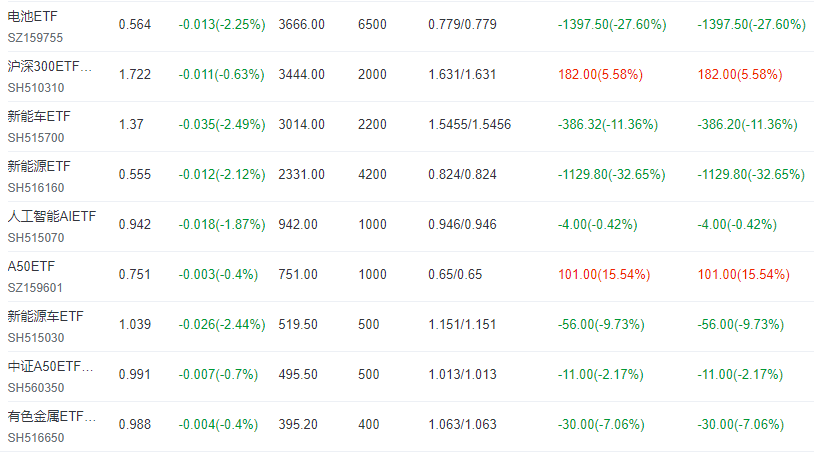Select the SH515070 code text
Viewport: 814px width, 452px height.
click(36, 237)
